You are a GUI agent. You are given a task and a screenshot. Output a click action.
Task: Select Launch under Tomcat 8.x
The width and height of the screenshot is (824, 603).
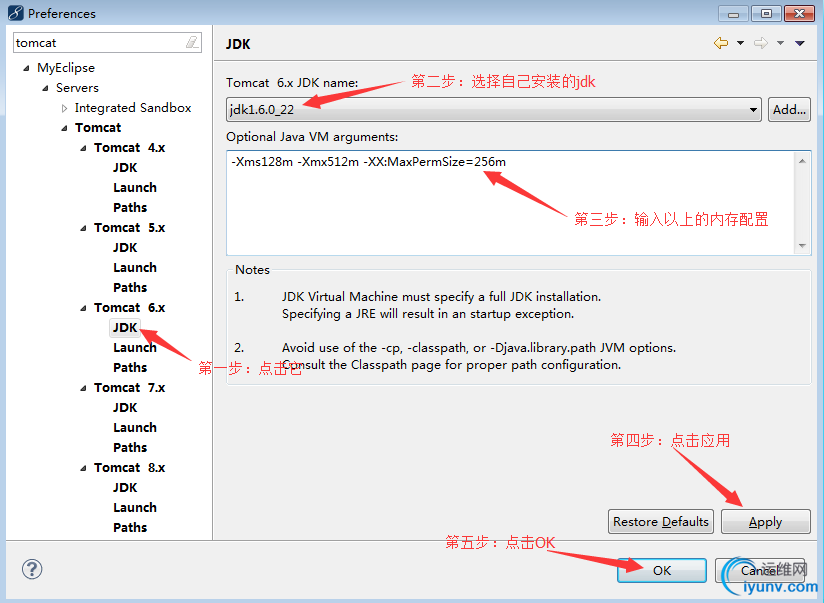click(x=135, y=508)
